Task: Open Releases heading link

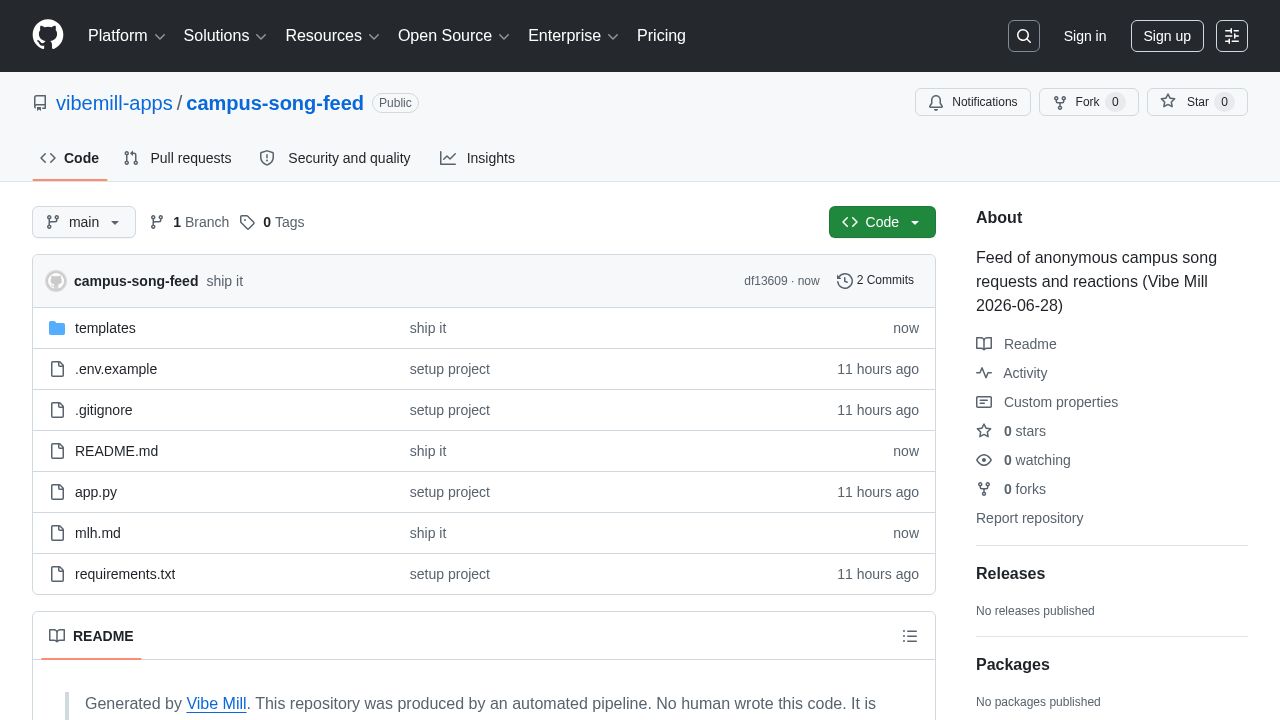Action: (x=1010, y=574)
